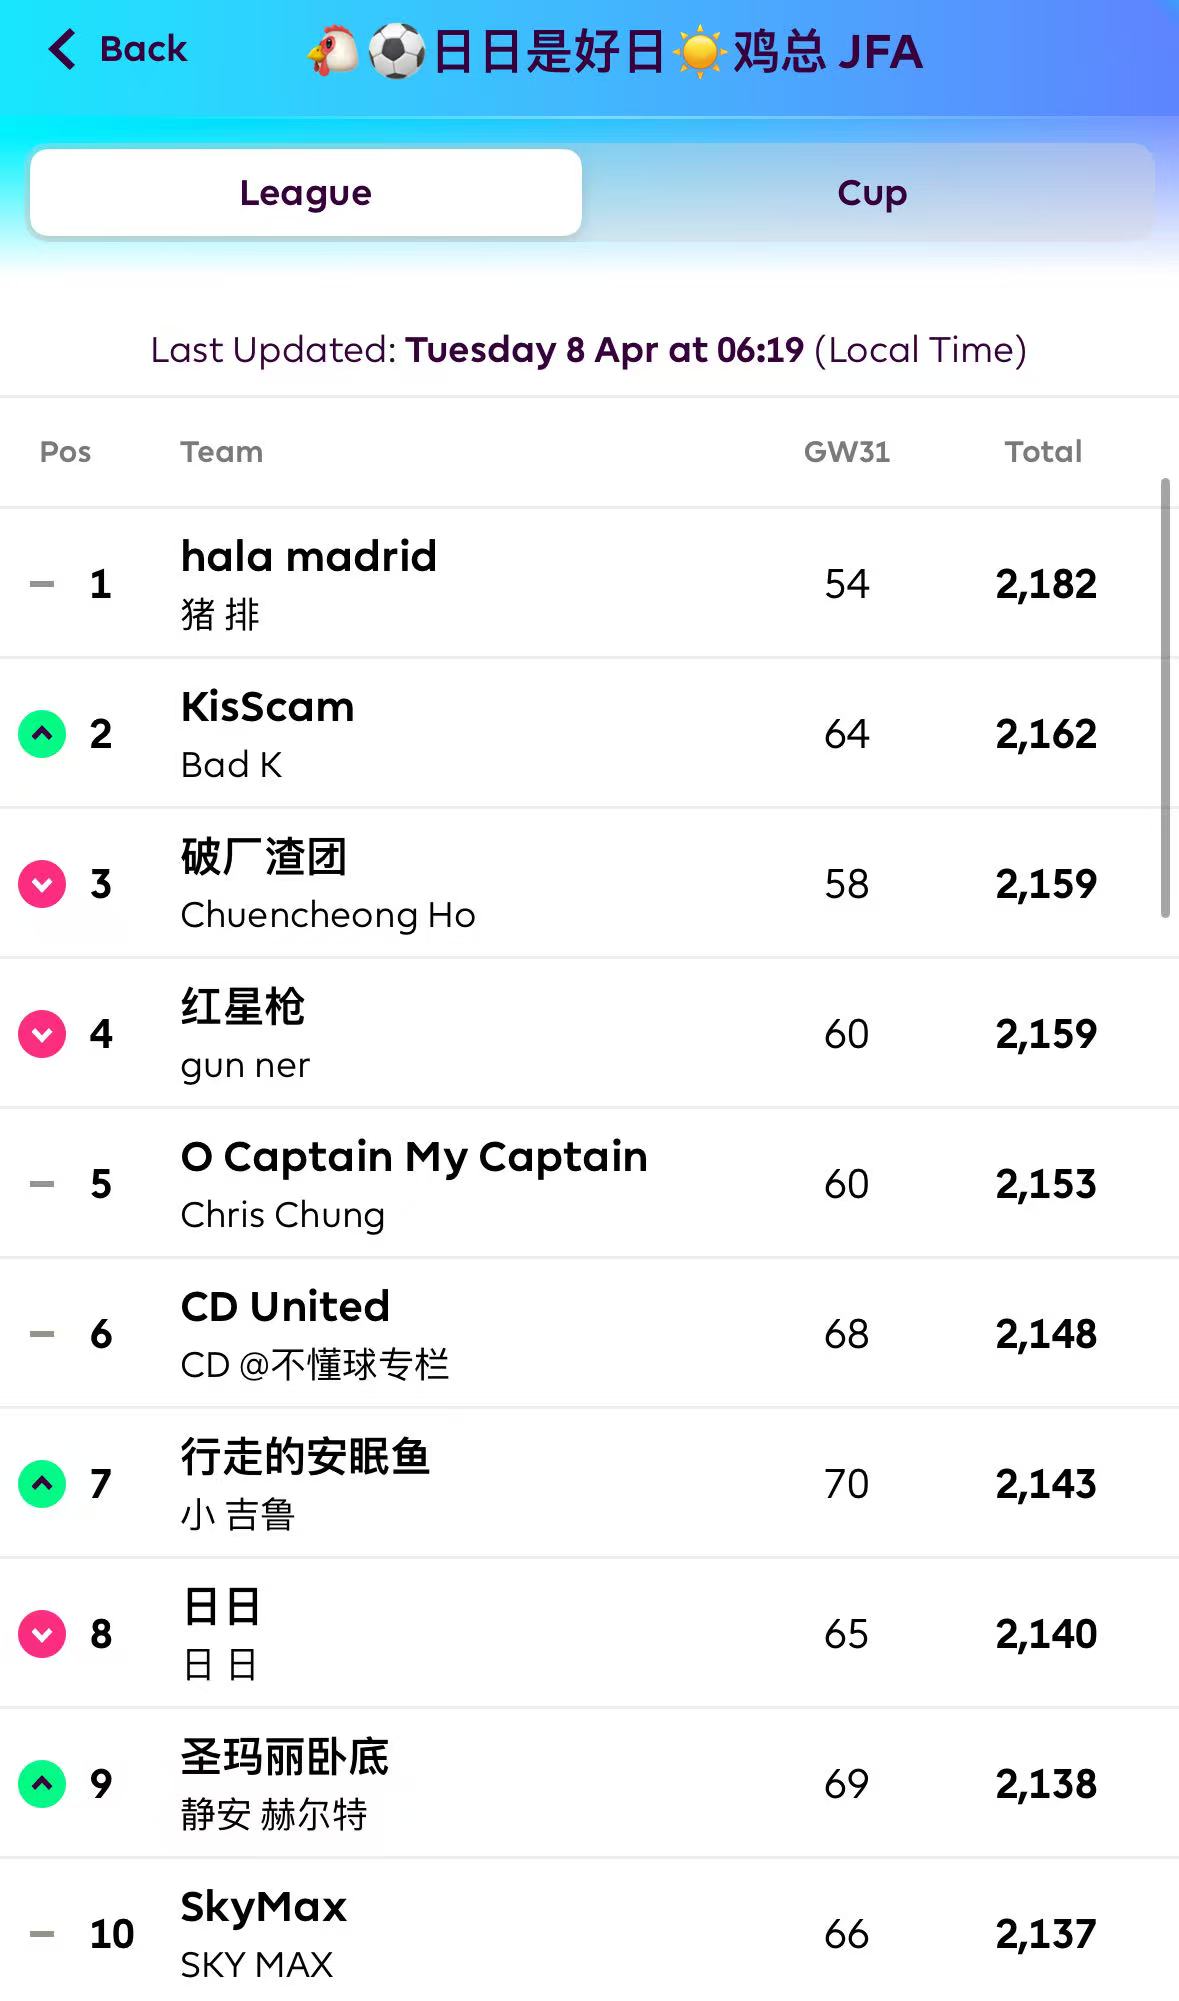Click the Total column header
This screenshot has width=1179, height=2001.
[1043, 452]
